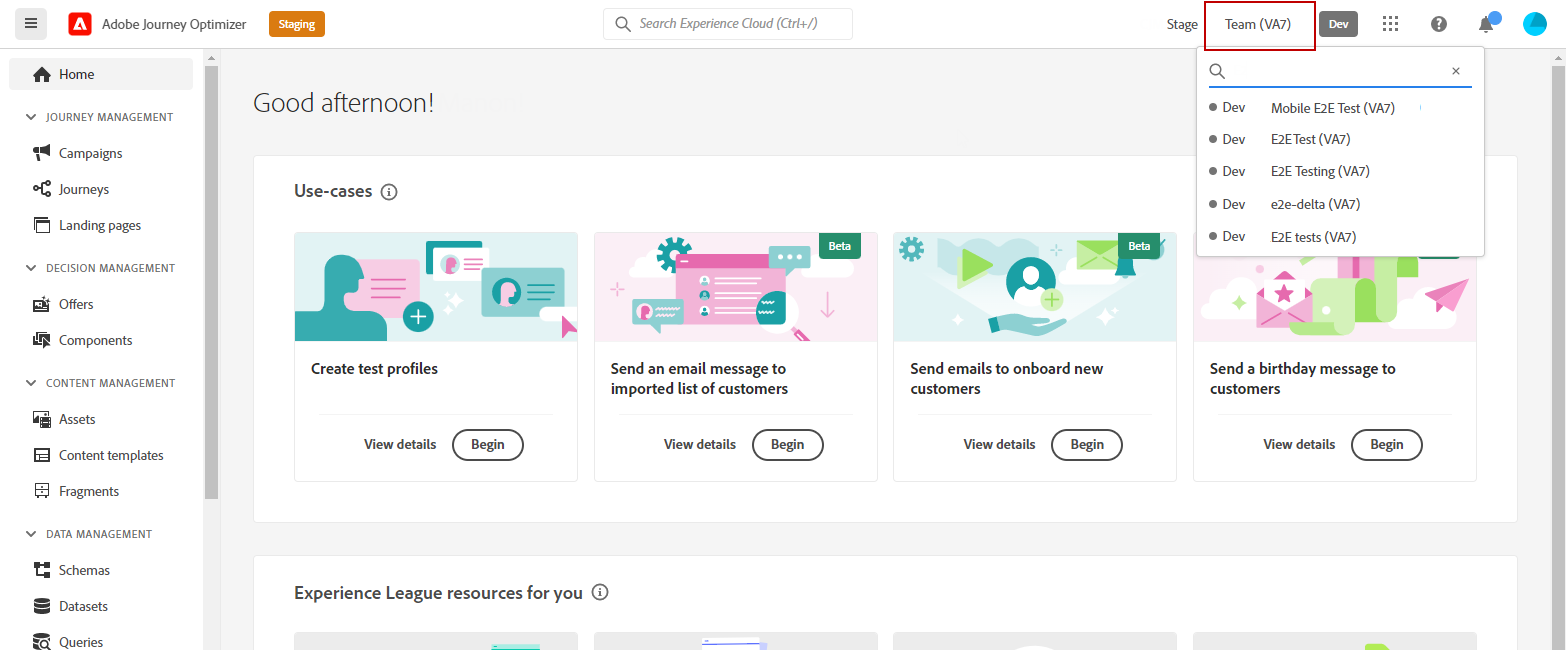The height and width of the screenshot is (650, 1566).
Task: Click the magnifier in sandbox search
Action: [x=1217, y=71]
